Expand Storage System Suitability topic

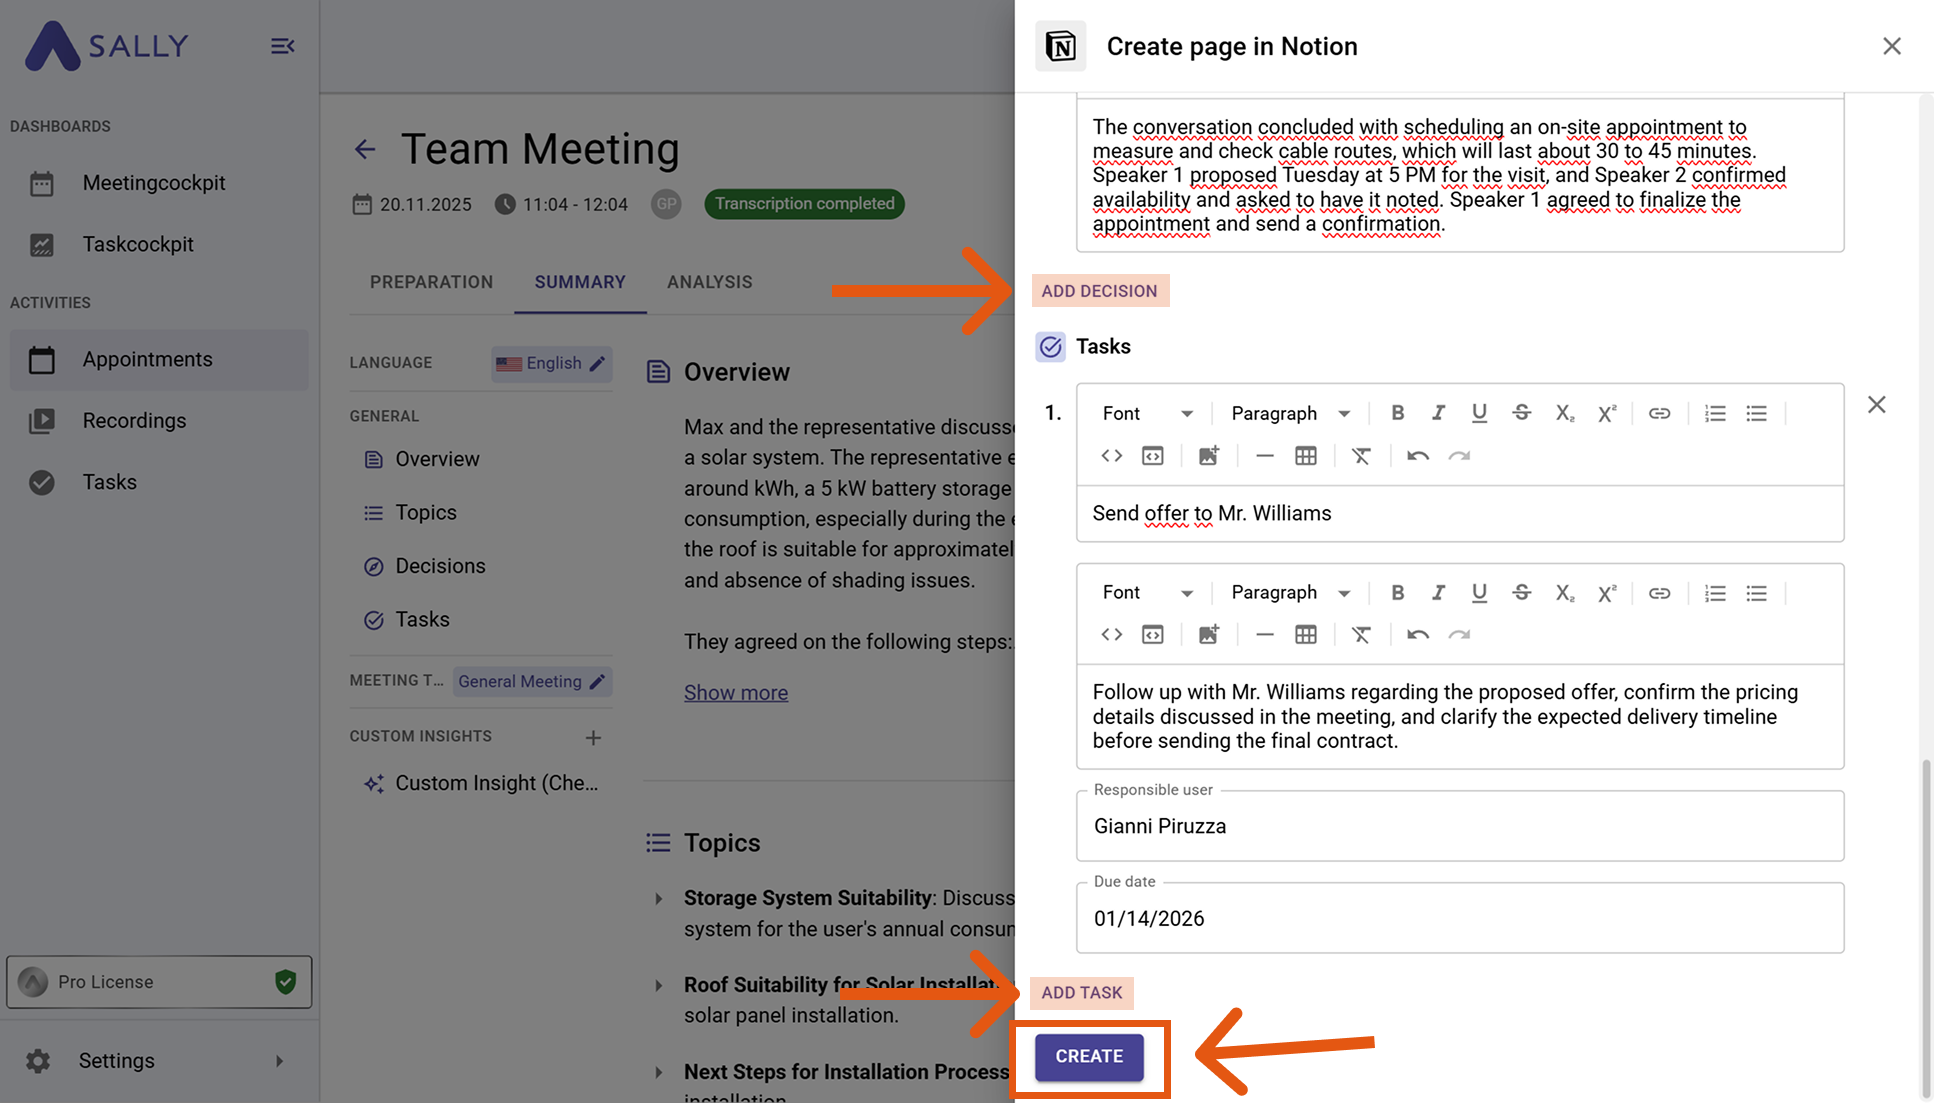click(658, 899)
